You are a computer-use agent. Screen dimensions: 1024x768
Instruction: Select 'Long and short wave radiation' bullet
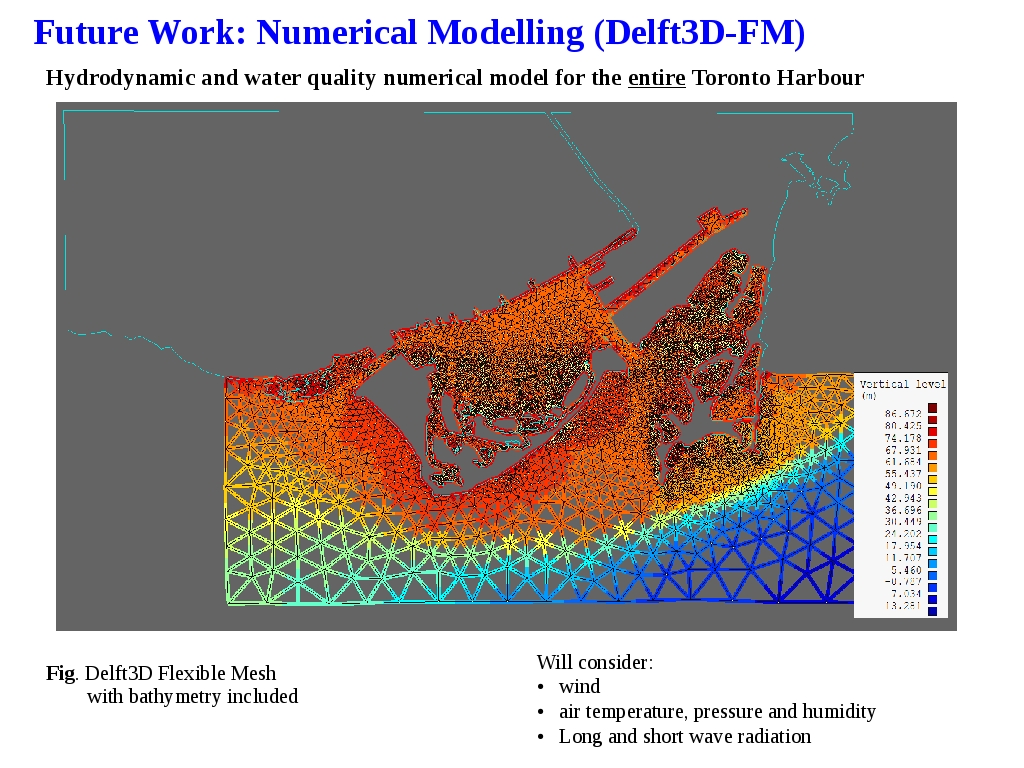coord(684,736)
